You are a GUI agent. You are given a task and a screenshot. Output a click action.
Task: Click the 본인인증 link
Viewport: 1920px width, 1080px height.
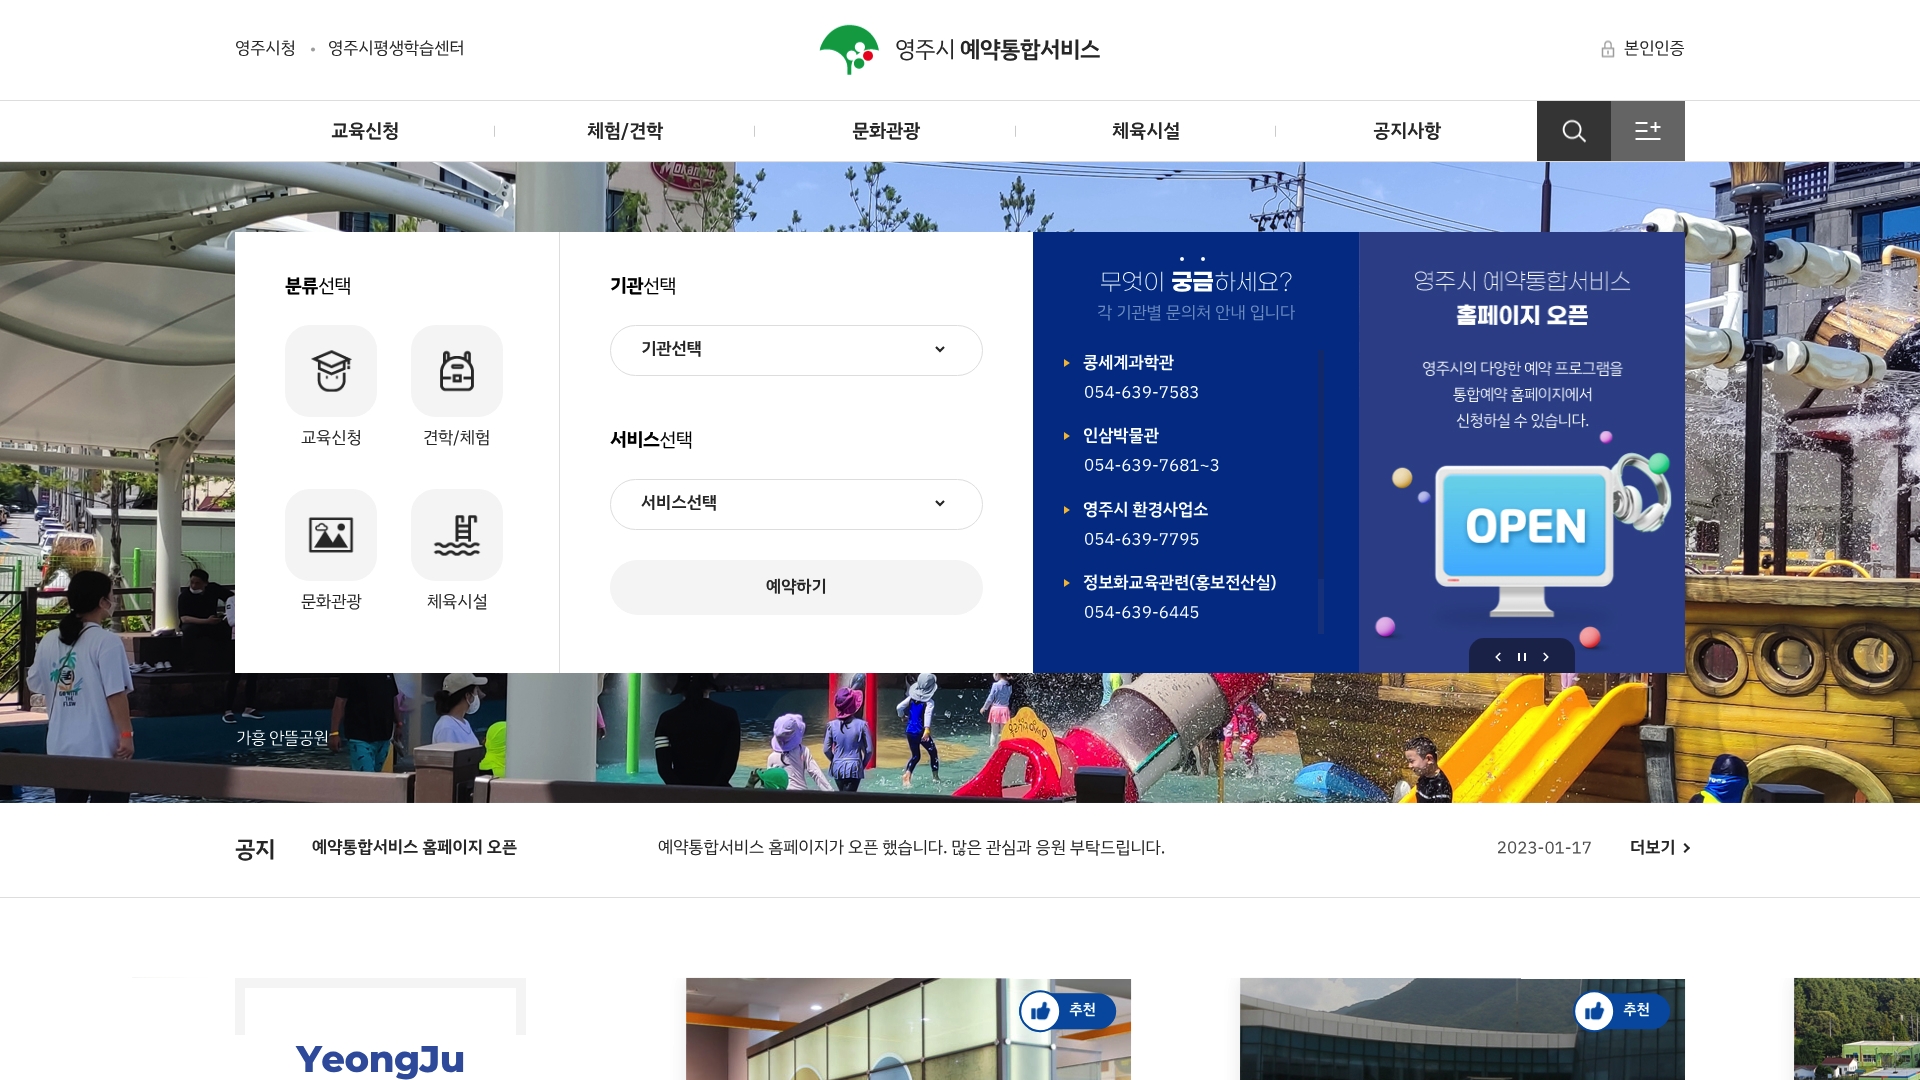point(1654,48)
